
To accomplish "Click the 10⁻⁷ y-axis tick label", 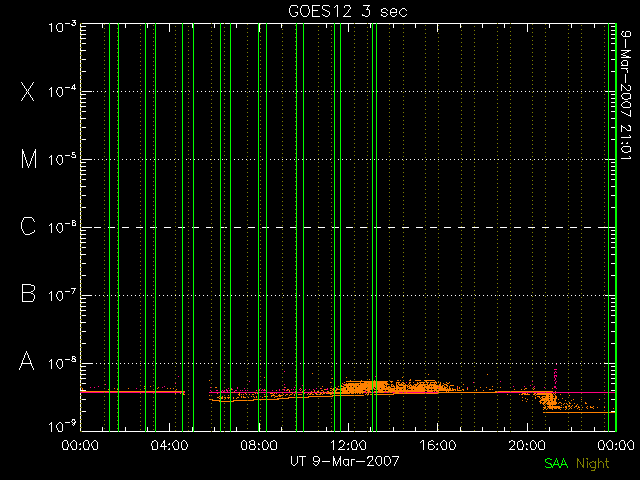I will click(62, 295).
